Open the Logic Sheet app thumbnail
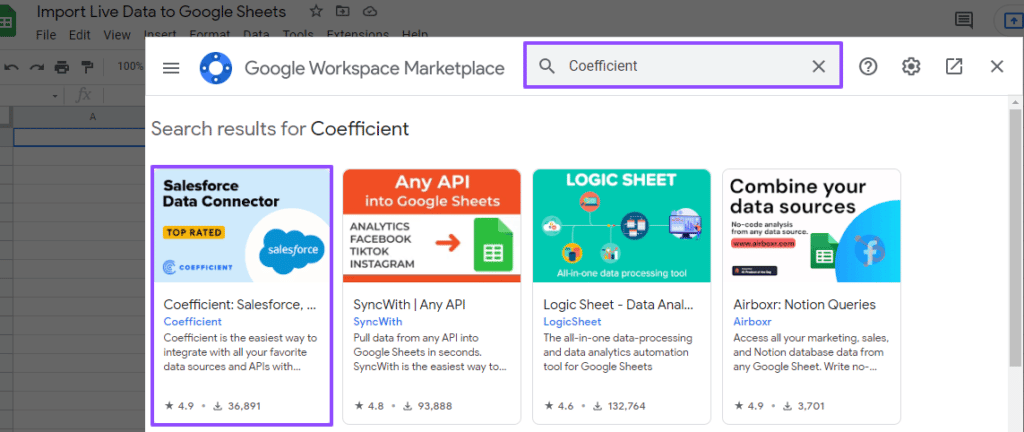The height and width of the screenshot is (432, 1024). coord(621,225)
